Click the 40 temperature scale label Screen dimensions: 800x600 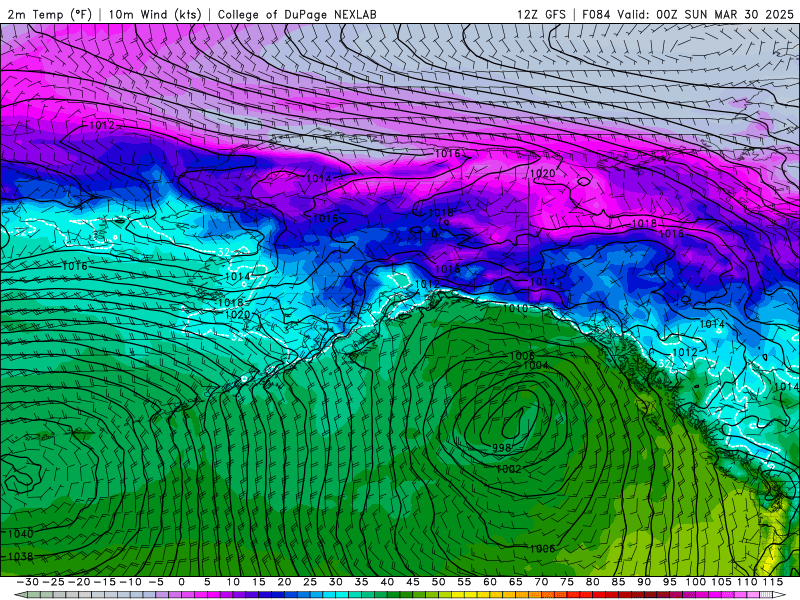(387, 582)
